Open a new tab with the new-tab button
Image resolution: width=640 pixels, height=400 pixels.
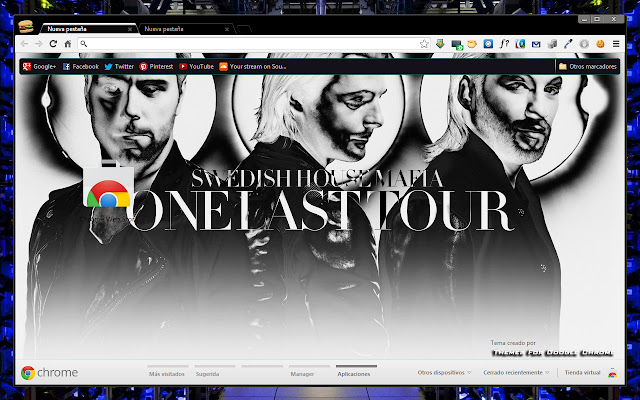tap(244, 29)
